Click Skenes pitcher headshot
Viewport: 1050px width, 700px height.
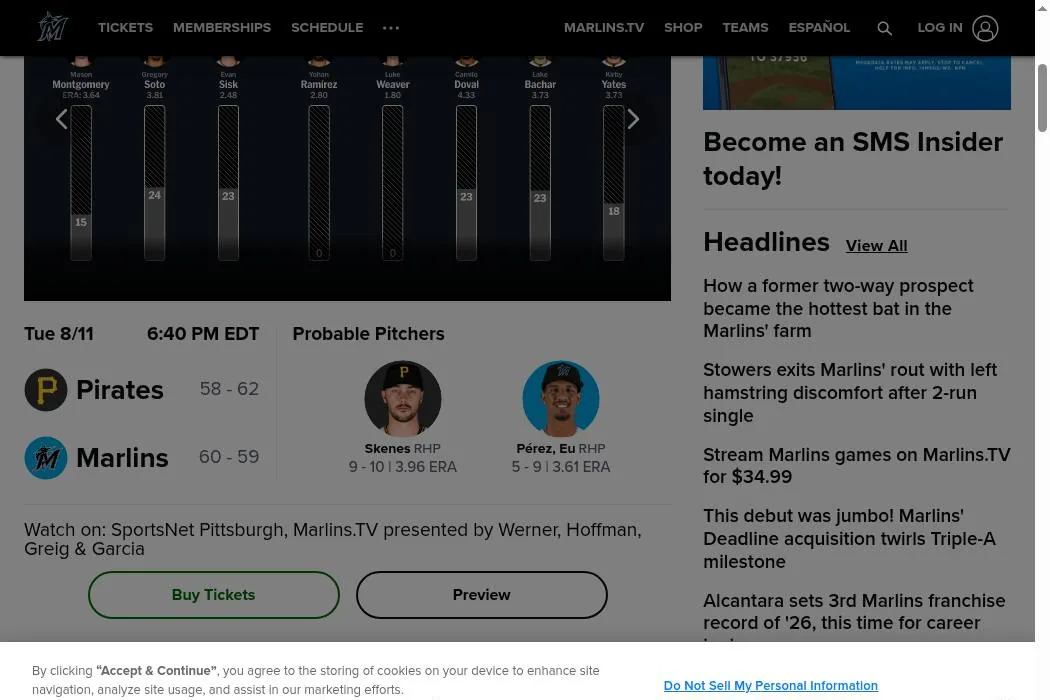pos(402,399)
